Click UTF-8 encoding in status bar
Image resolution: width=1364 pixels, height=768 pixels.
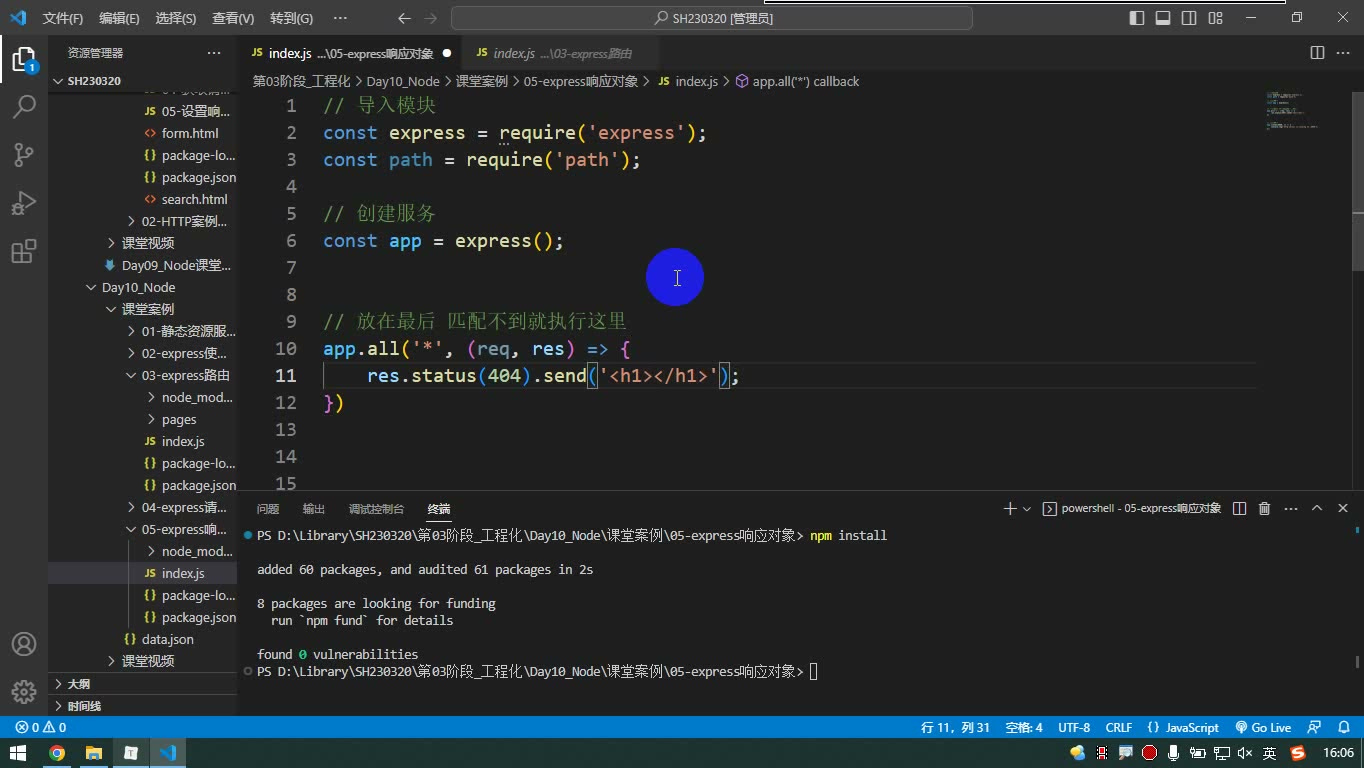pos(1074,728)
